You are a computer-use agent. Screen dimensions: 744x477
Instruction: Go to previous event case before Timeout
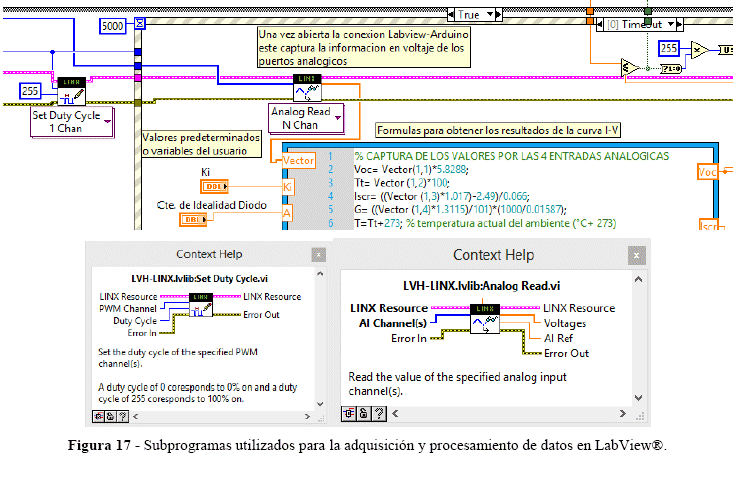(600, 24)
